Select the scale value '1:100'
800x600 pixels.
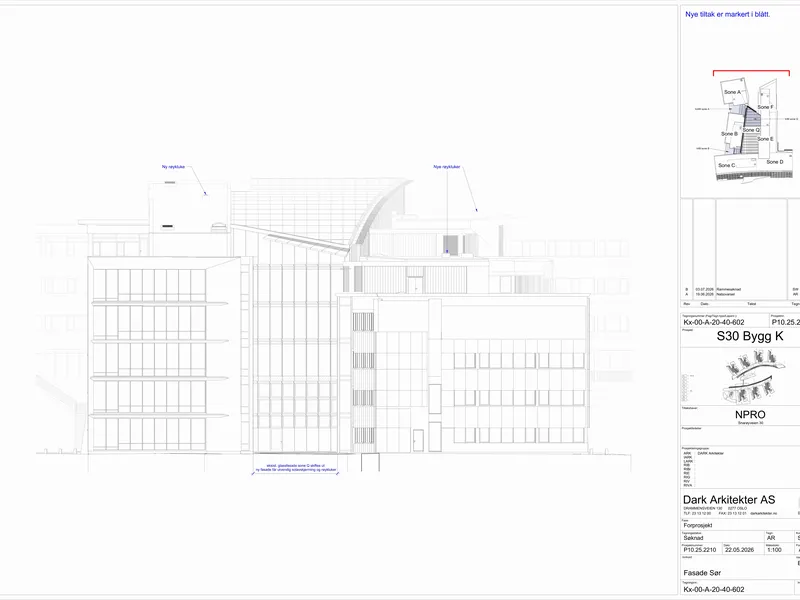coord(774,550)
